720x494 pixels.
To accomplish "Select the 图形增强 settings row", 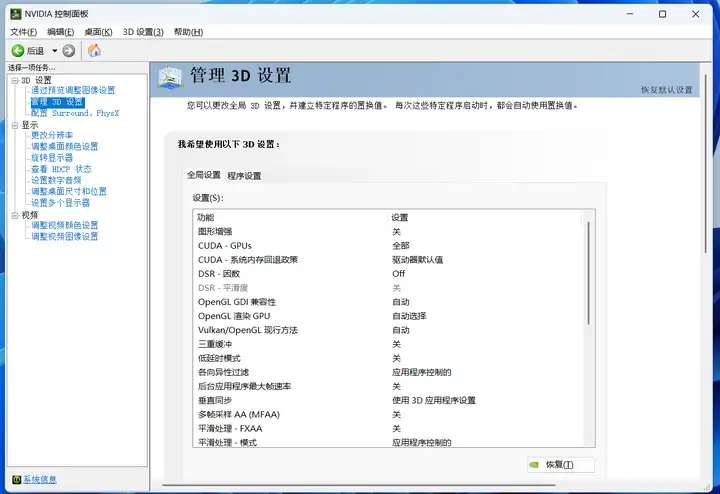I will point(388,231).
